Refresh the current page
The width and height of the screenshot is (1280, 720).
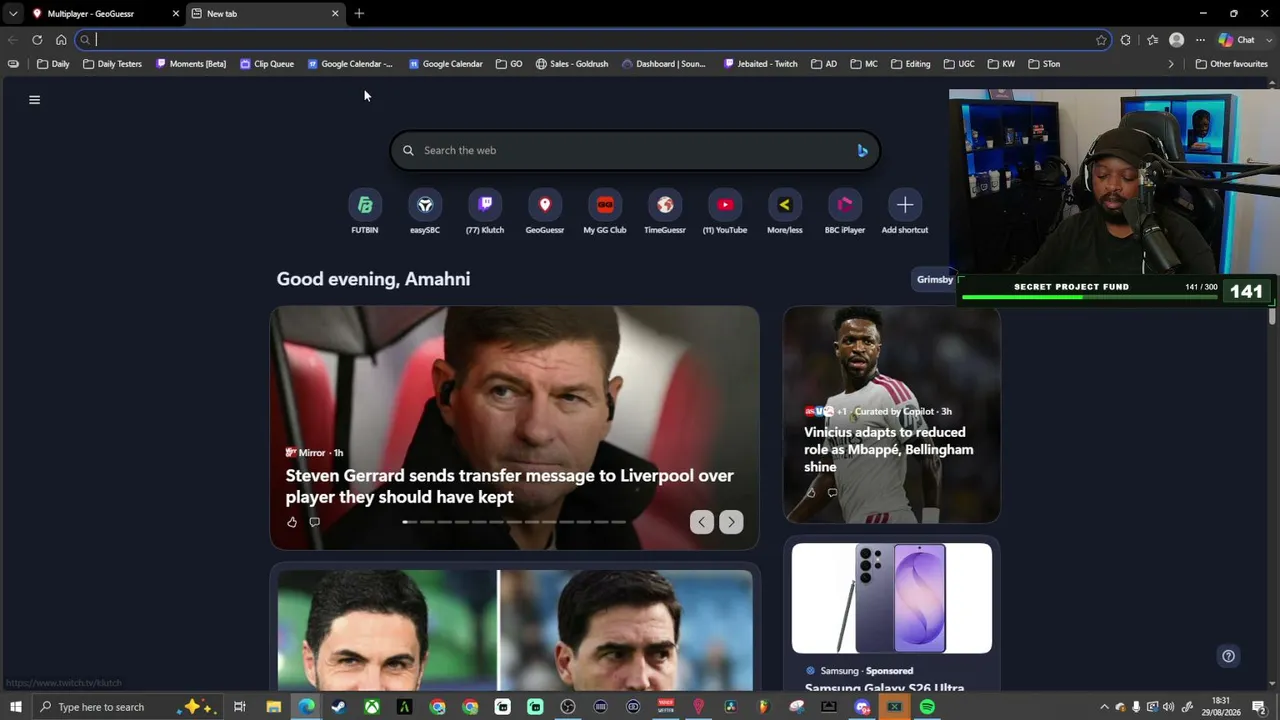[x=37, y=40]
